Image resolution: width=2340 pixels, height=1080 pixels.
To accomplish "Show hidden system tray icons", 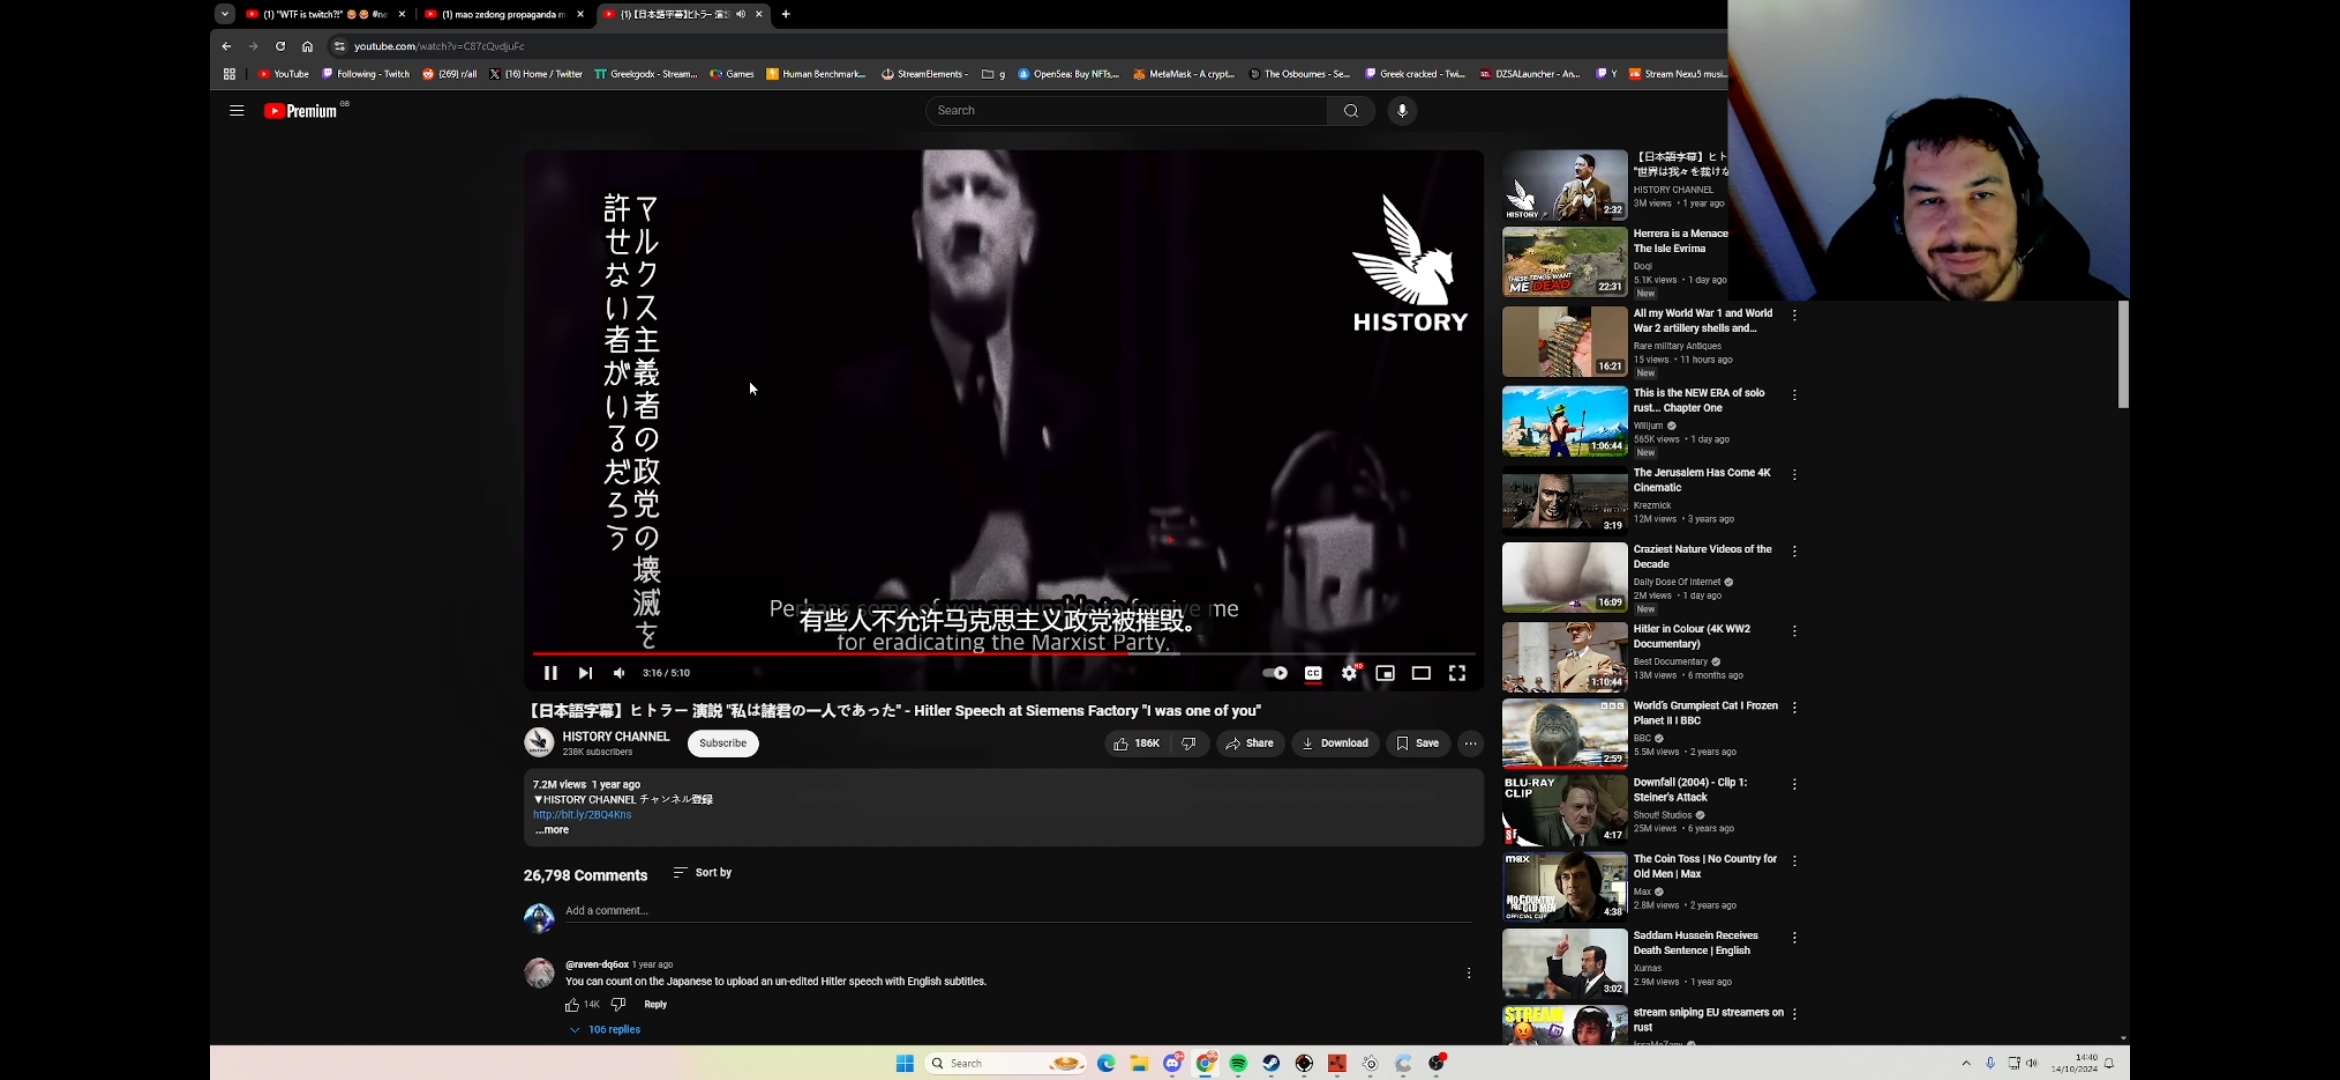I will [1965, 1063].
